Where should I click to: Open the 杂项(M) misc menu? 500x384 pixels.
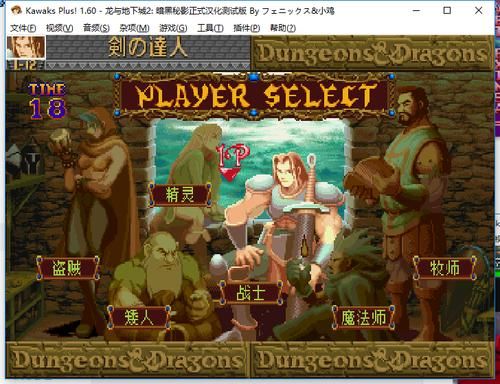pos(134,28)
